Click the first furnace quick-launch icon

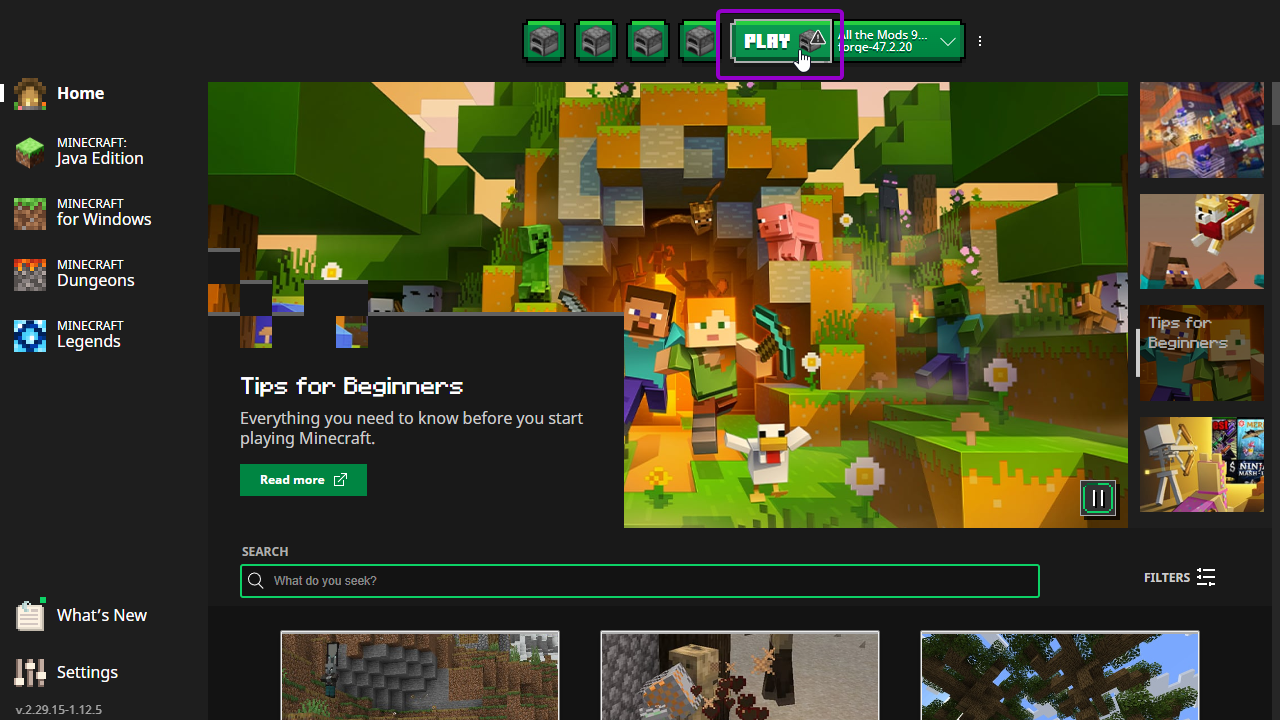pyautogui.click(x=544, y=42)
